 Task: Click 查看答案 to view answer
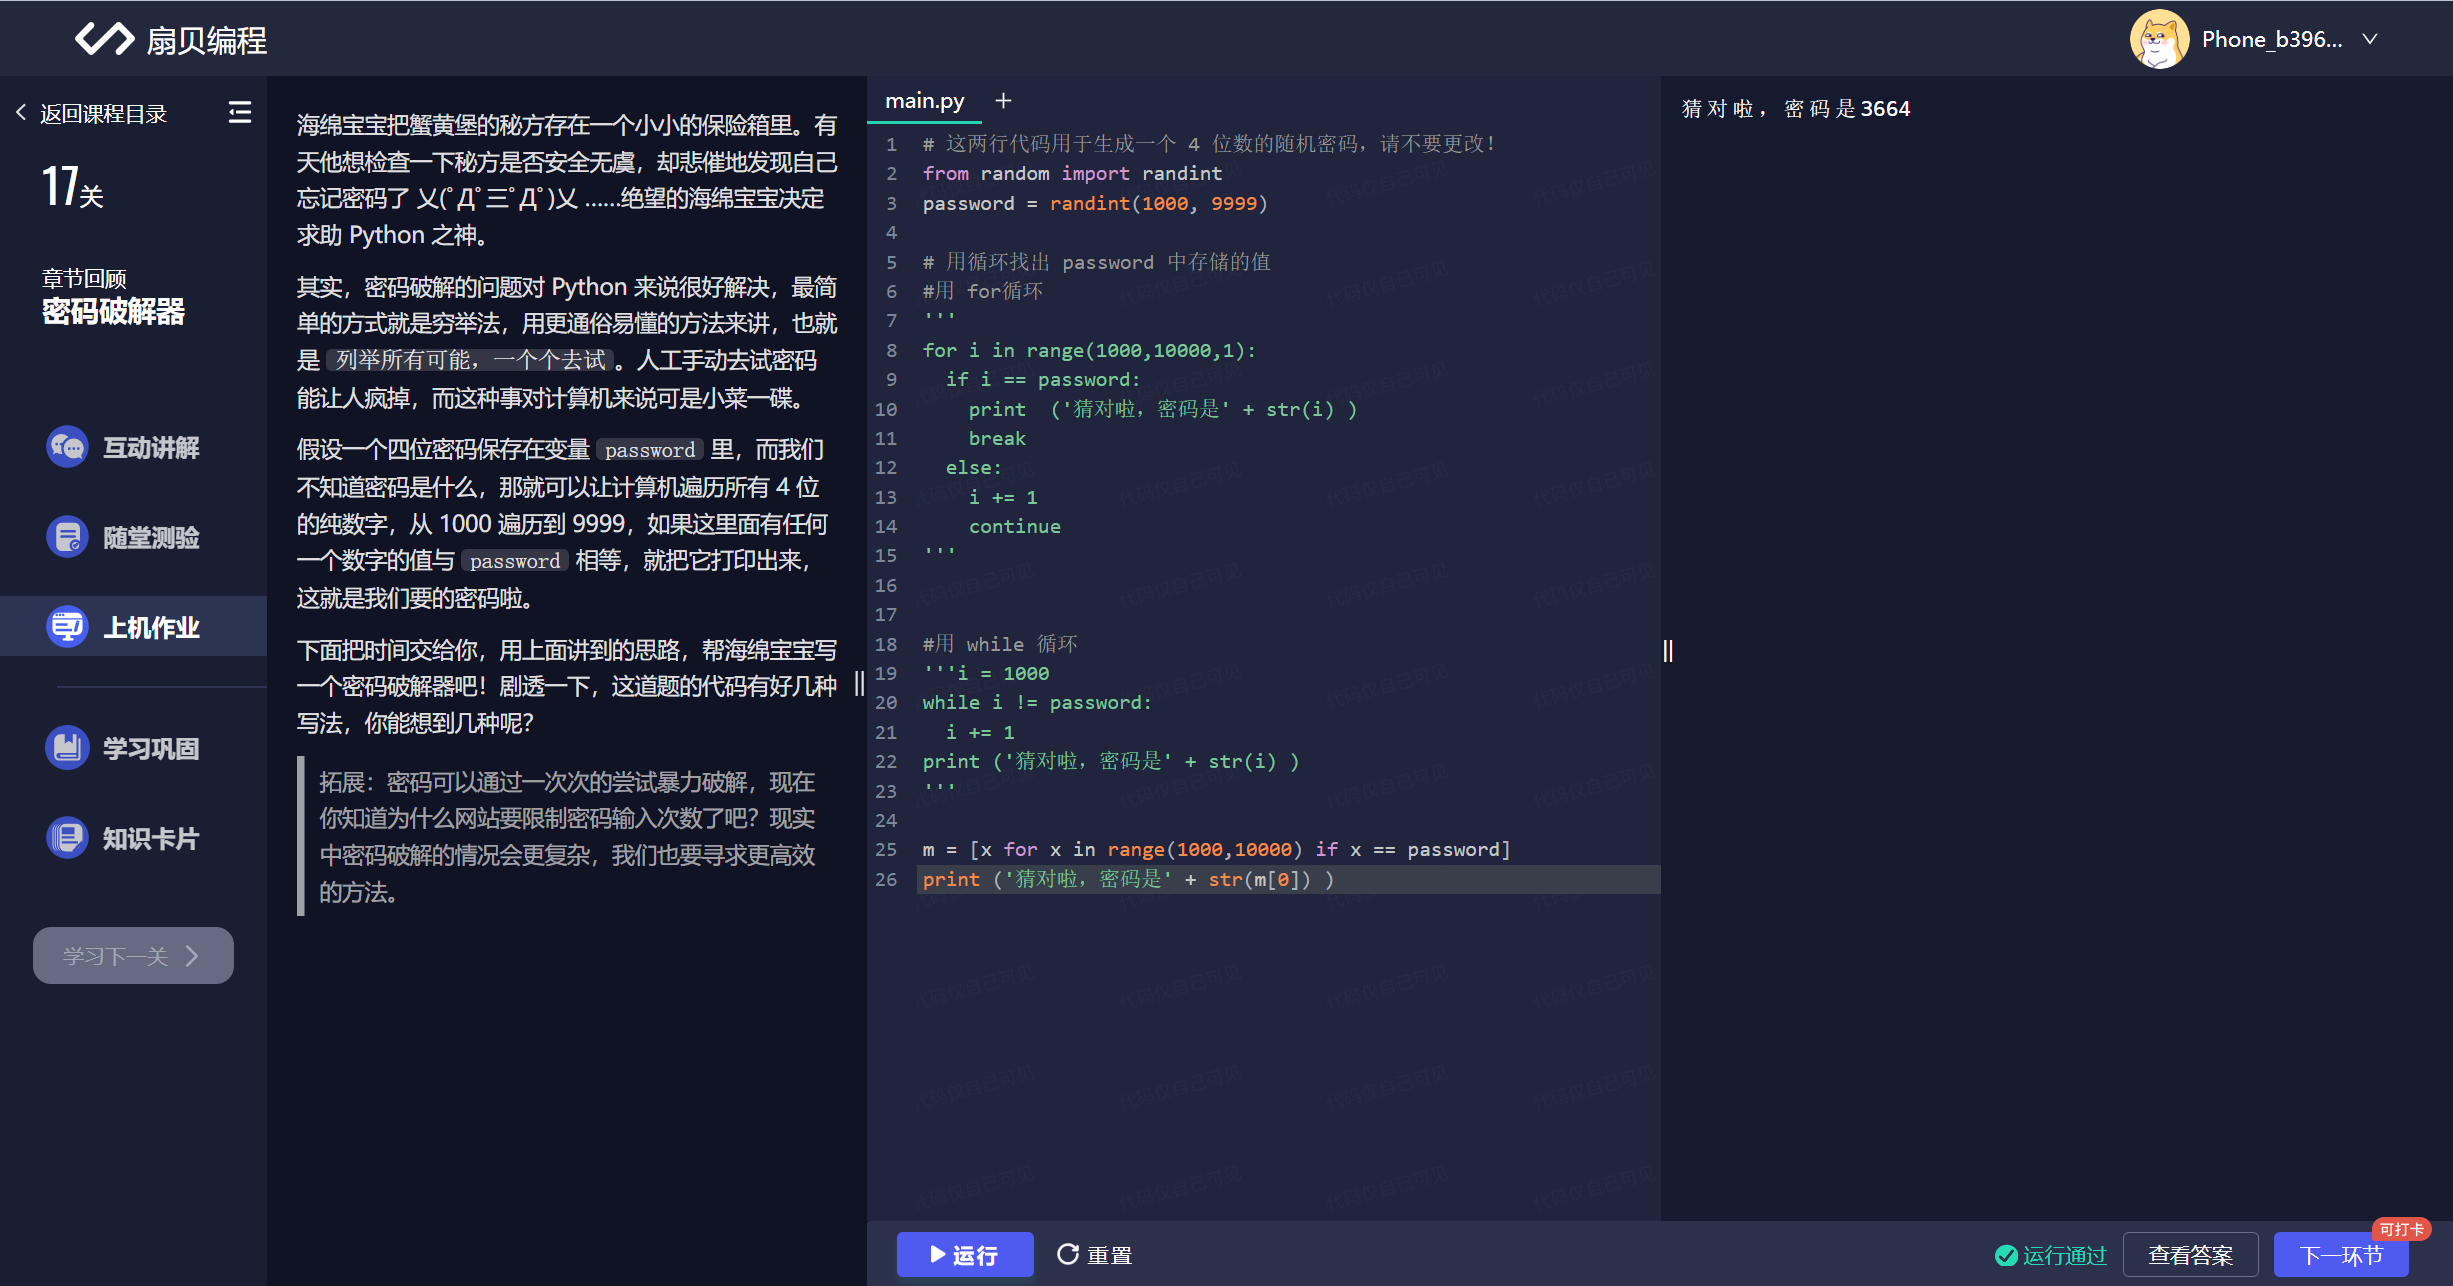2190,1255
